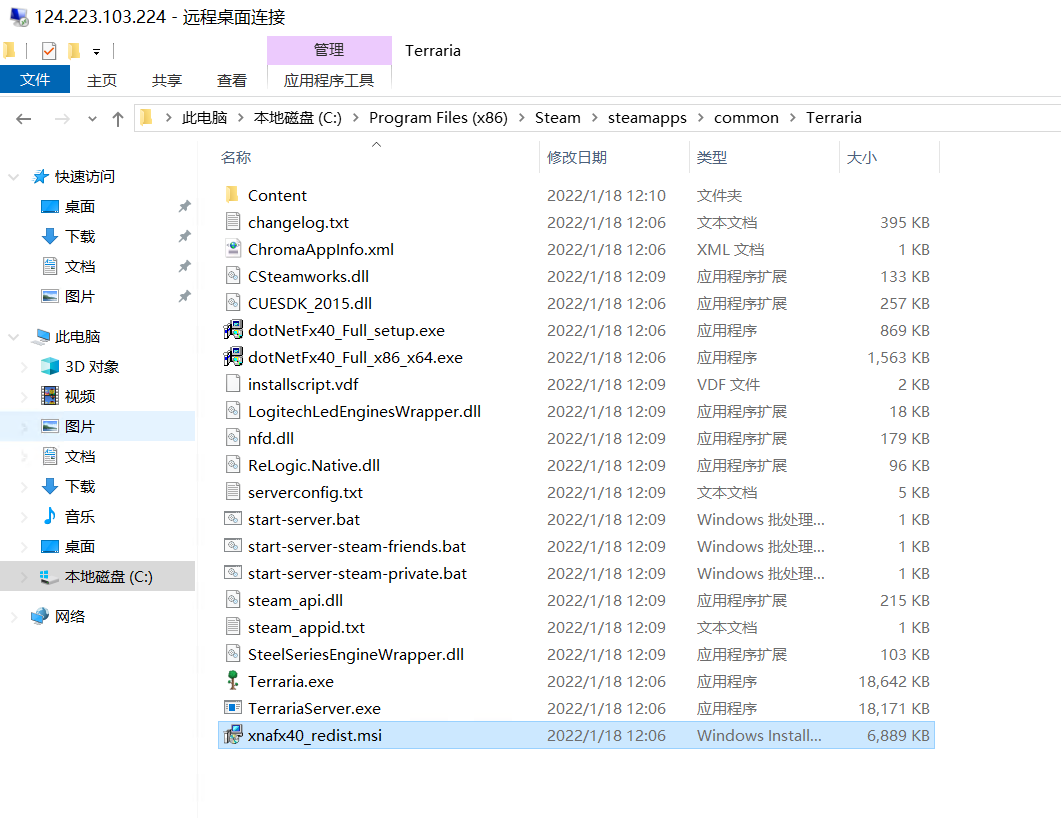
Task: Click the CSteamworks.dll file icon
Action: click(x=232, y=276)
